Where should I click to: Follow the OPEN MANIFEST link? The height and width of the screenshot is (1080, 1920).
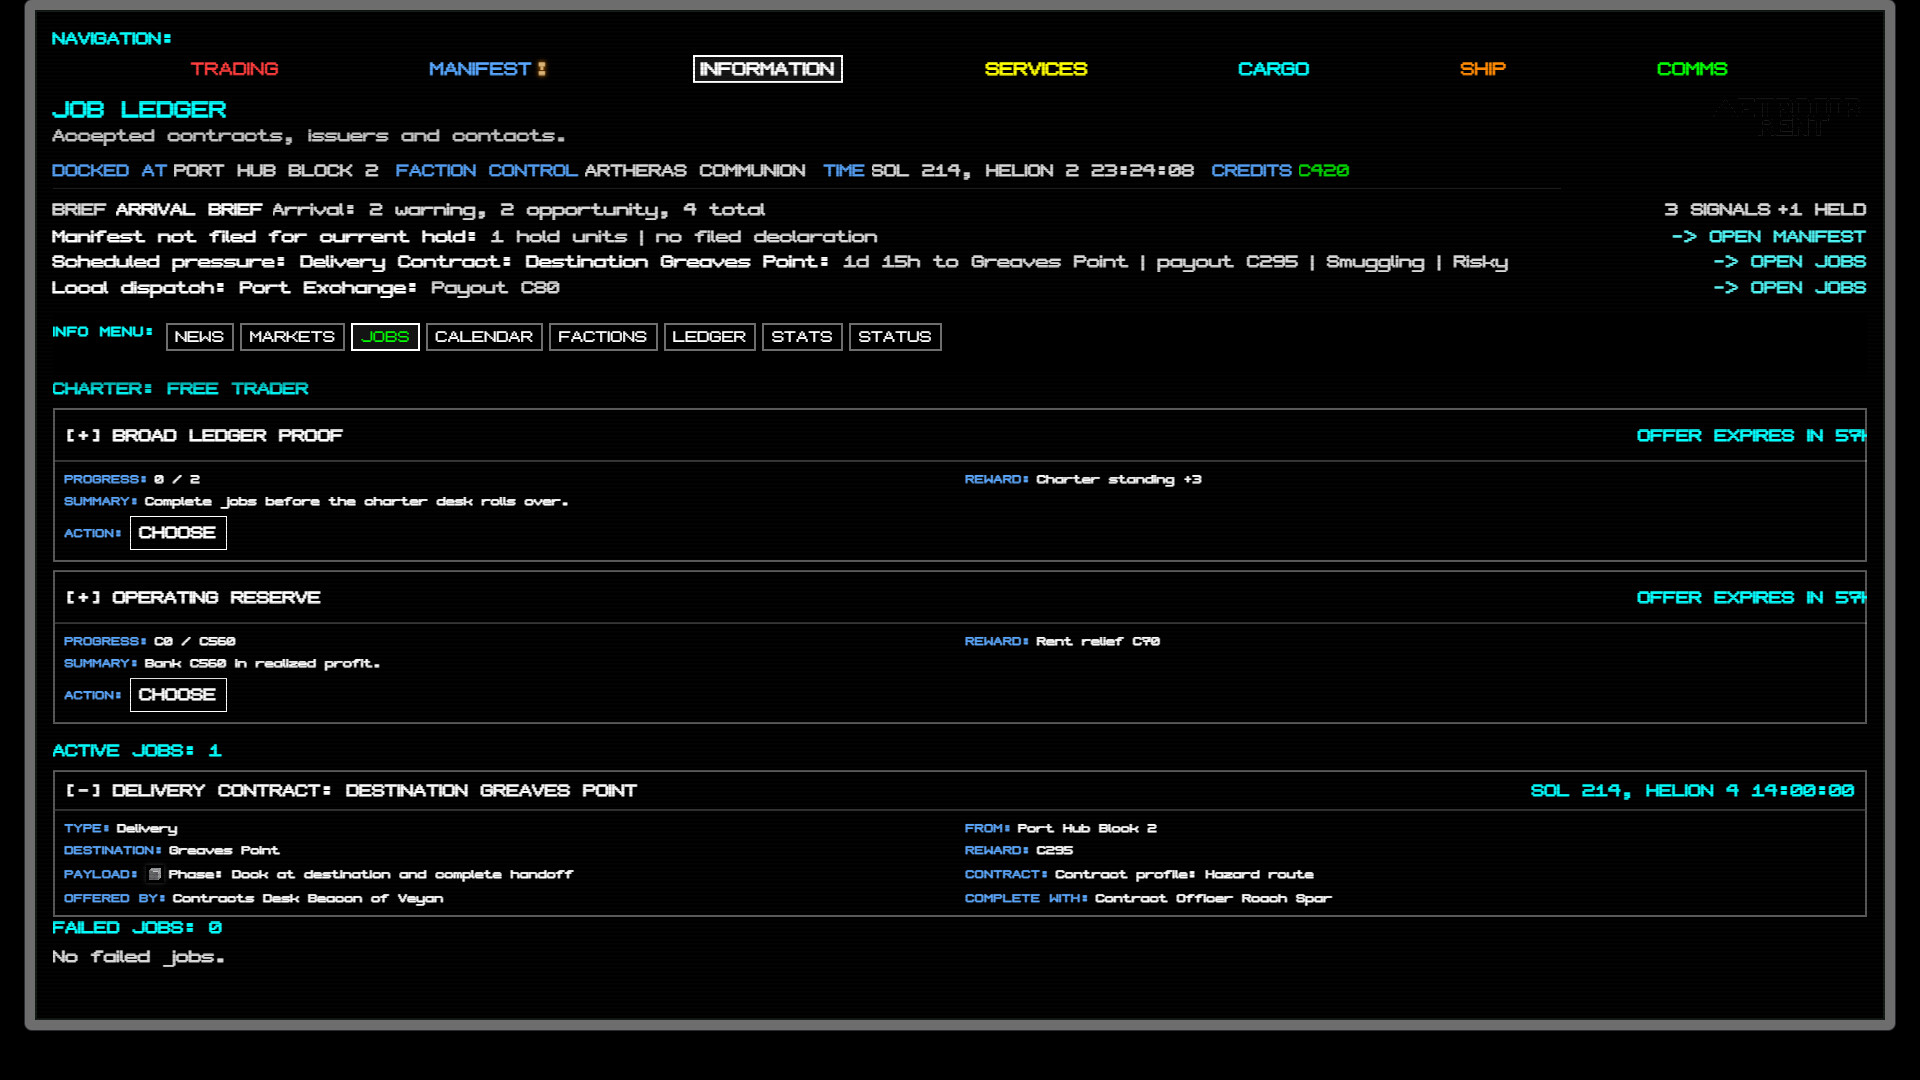[x=1768, y=237]
